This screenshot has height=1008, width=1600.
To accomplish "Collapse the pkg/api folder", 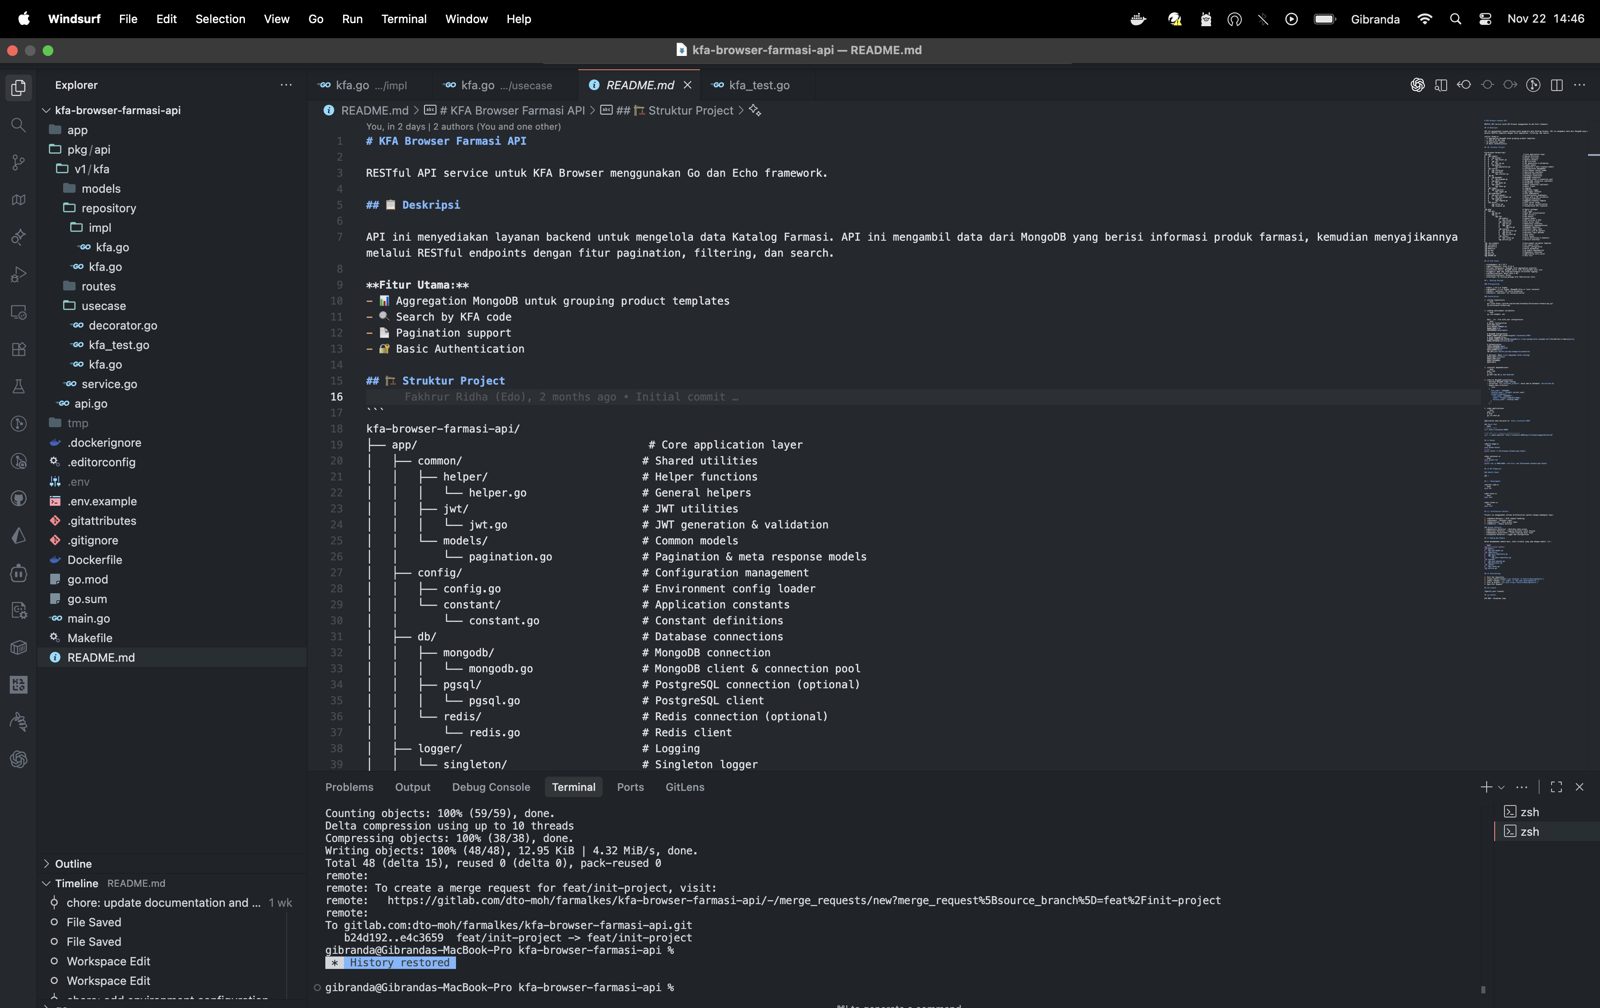I will click(x=88, y=149).
